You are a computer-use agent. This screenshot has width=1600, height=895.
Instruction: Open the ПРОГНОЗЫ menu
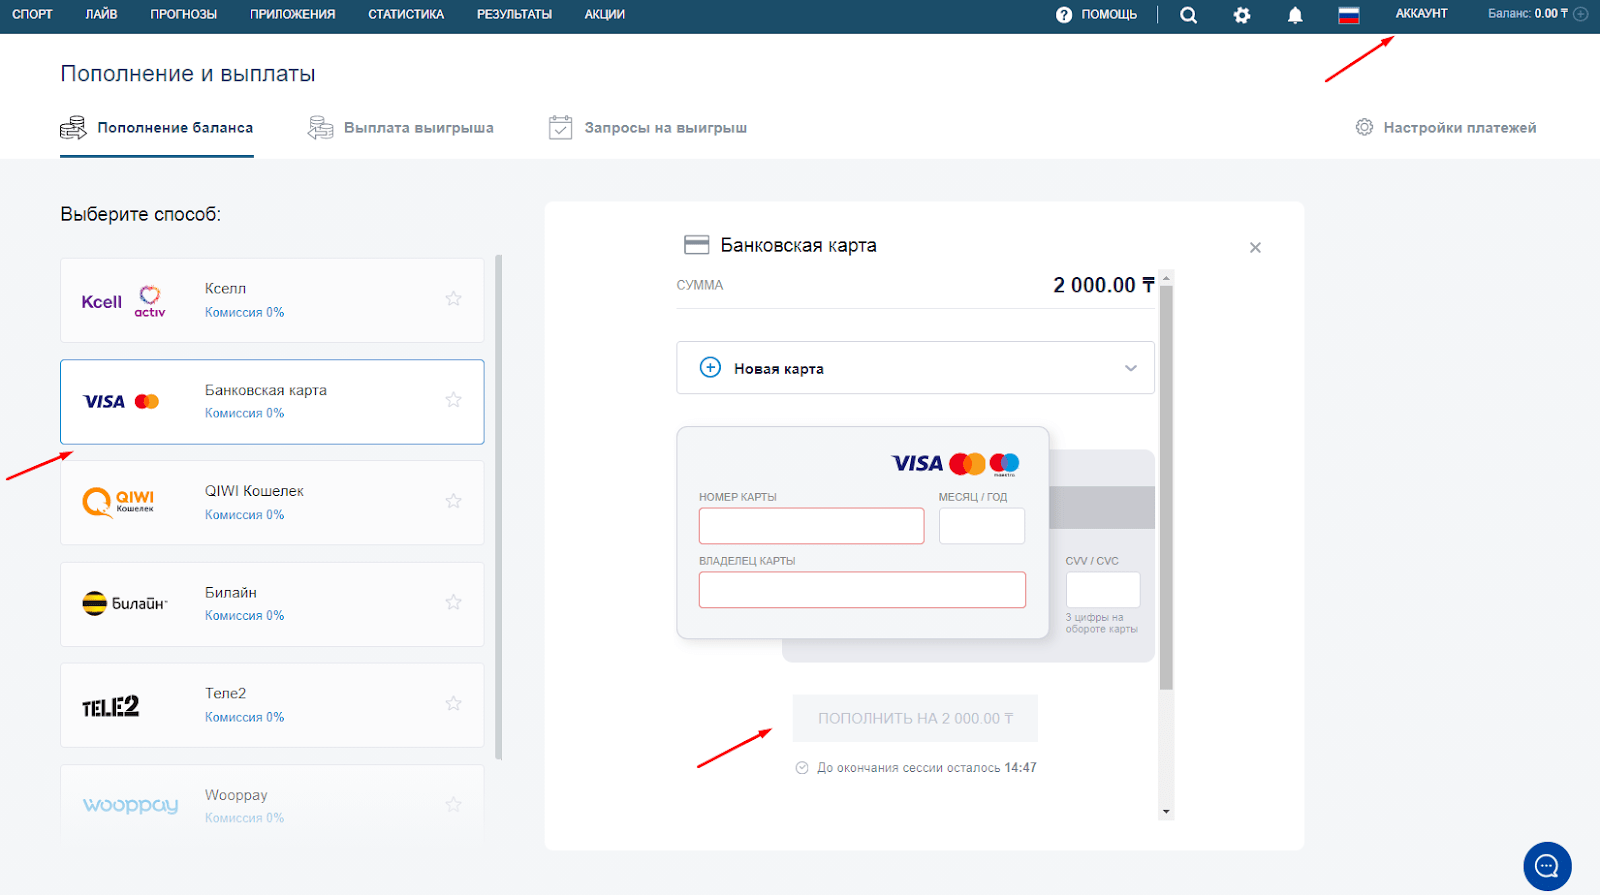click(x=184, y=14)
